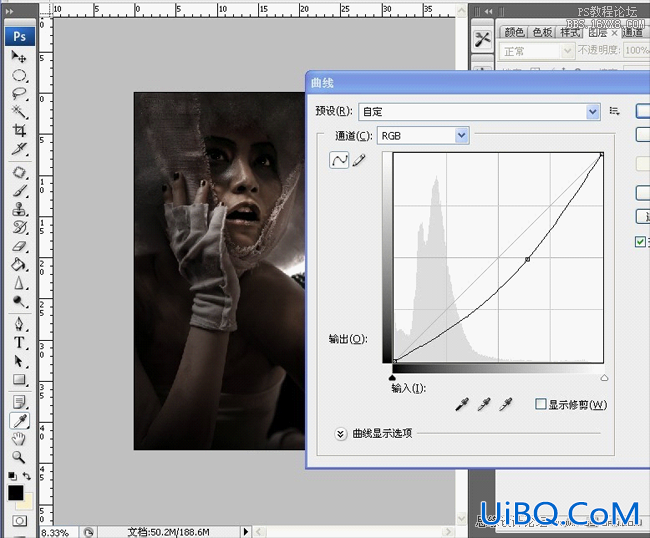
Task: Click the white input slider triangle
Action: point(604,378)
